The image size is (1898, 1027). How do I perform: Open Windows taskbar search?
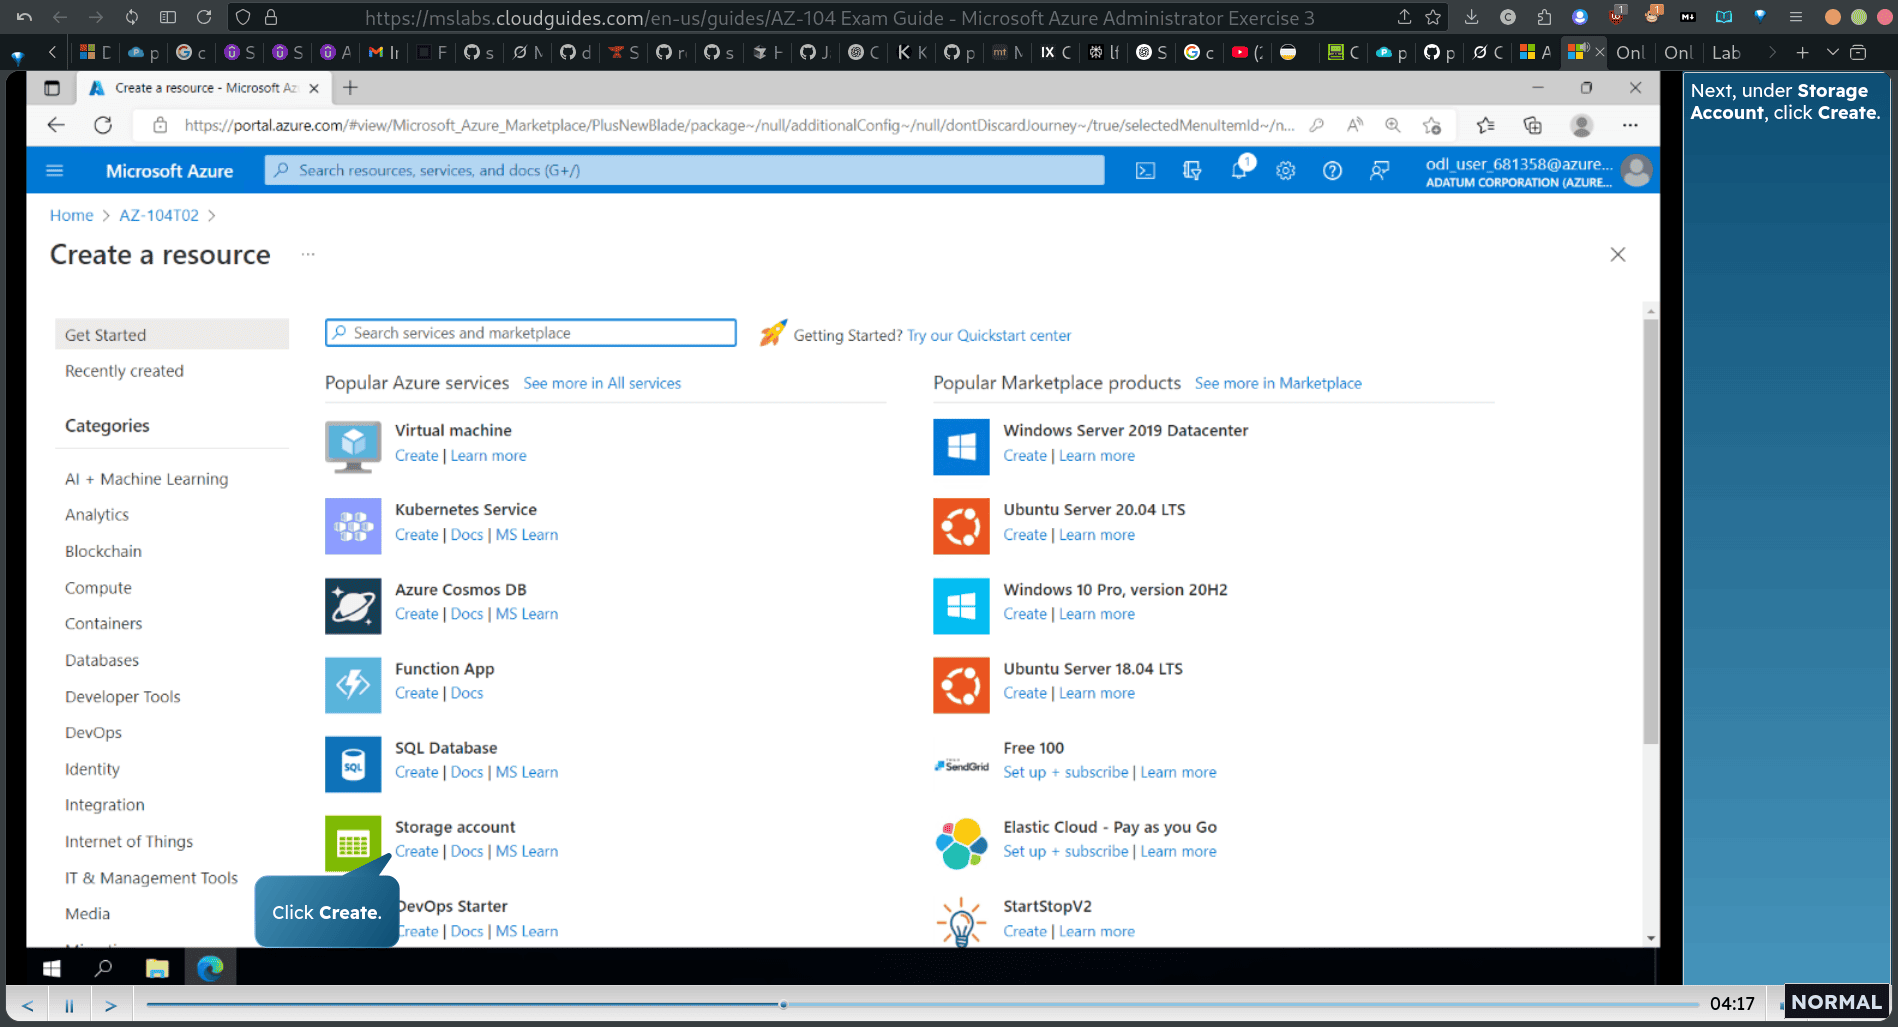tap(103, 968)
